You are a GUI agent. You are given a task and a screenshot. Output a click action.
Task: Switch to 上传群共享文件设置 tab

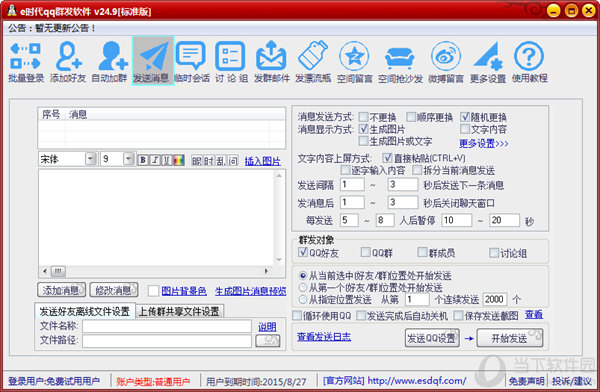(x=179, y=311)
